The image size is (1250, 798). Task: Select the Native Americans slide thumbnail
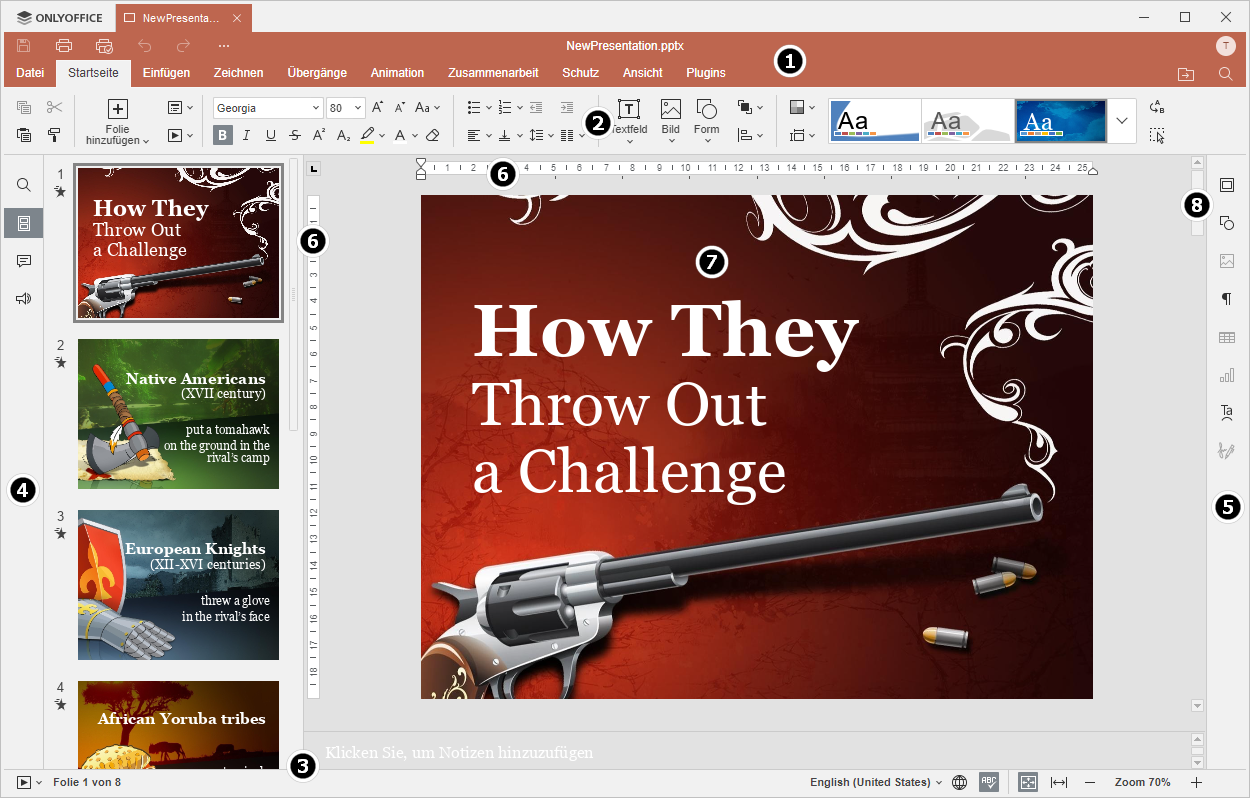click(x=178, y=414)
